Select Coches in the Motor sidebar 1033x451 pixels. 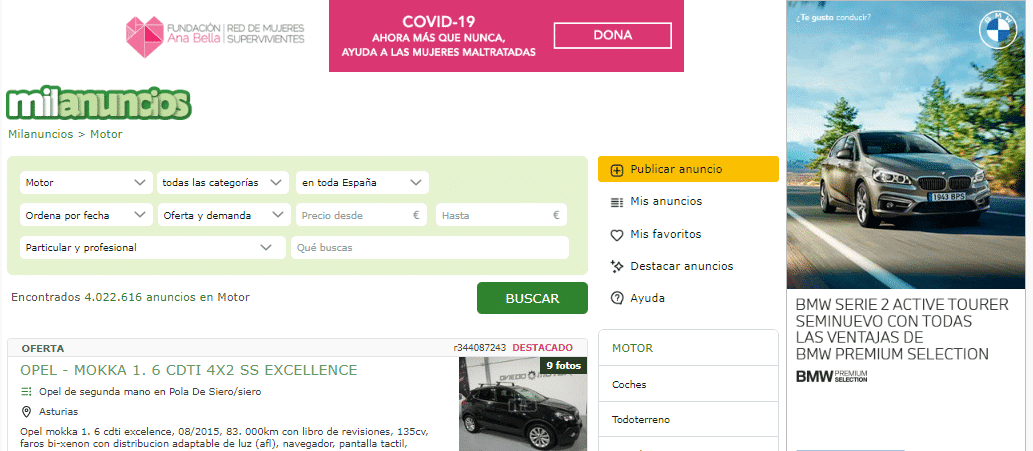click(x=629, y=385)
